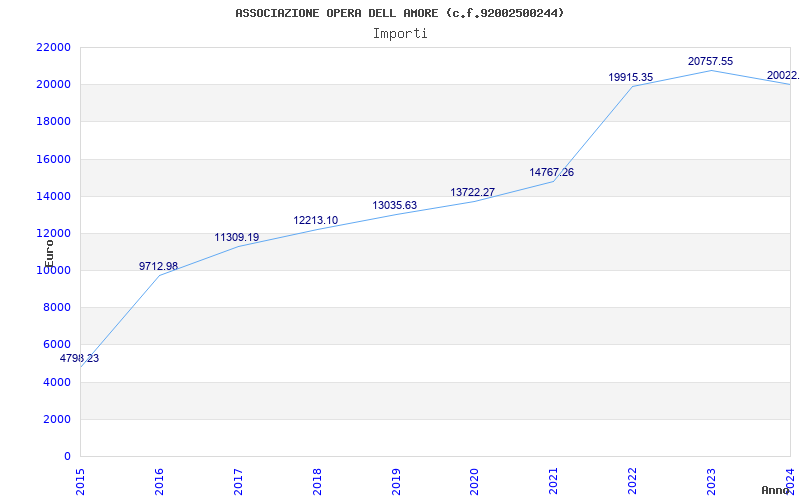Select the data label 20757.55

[710, 61]
